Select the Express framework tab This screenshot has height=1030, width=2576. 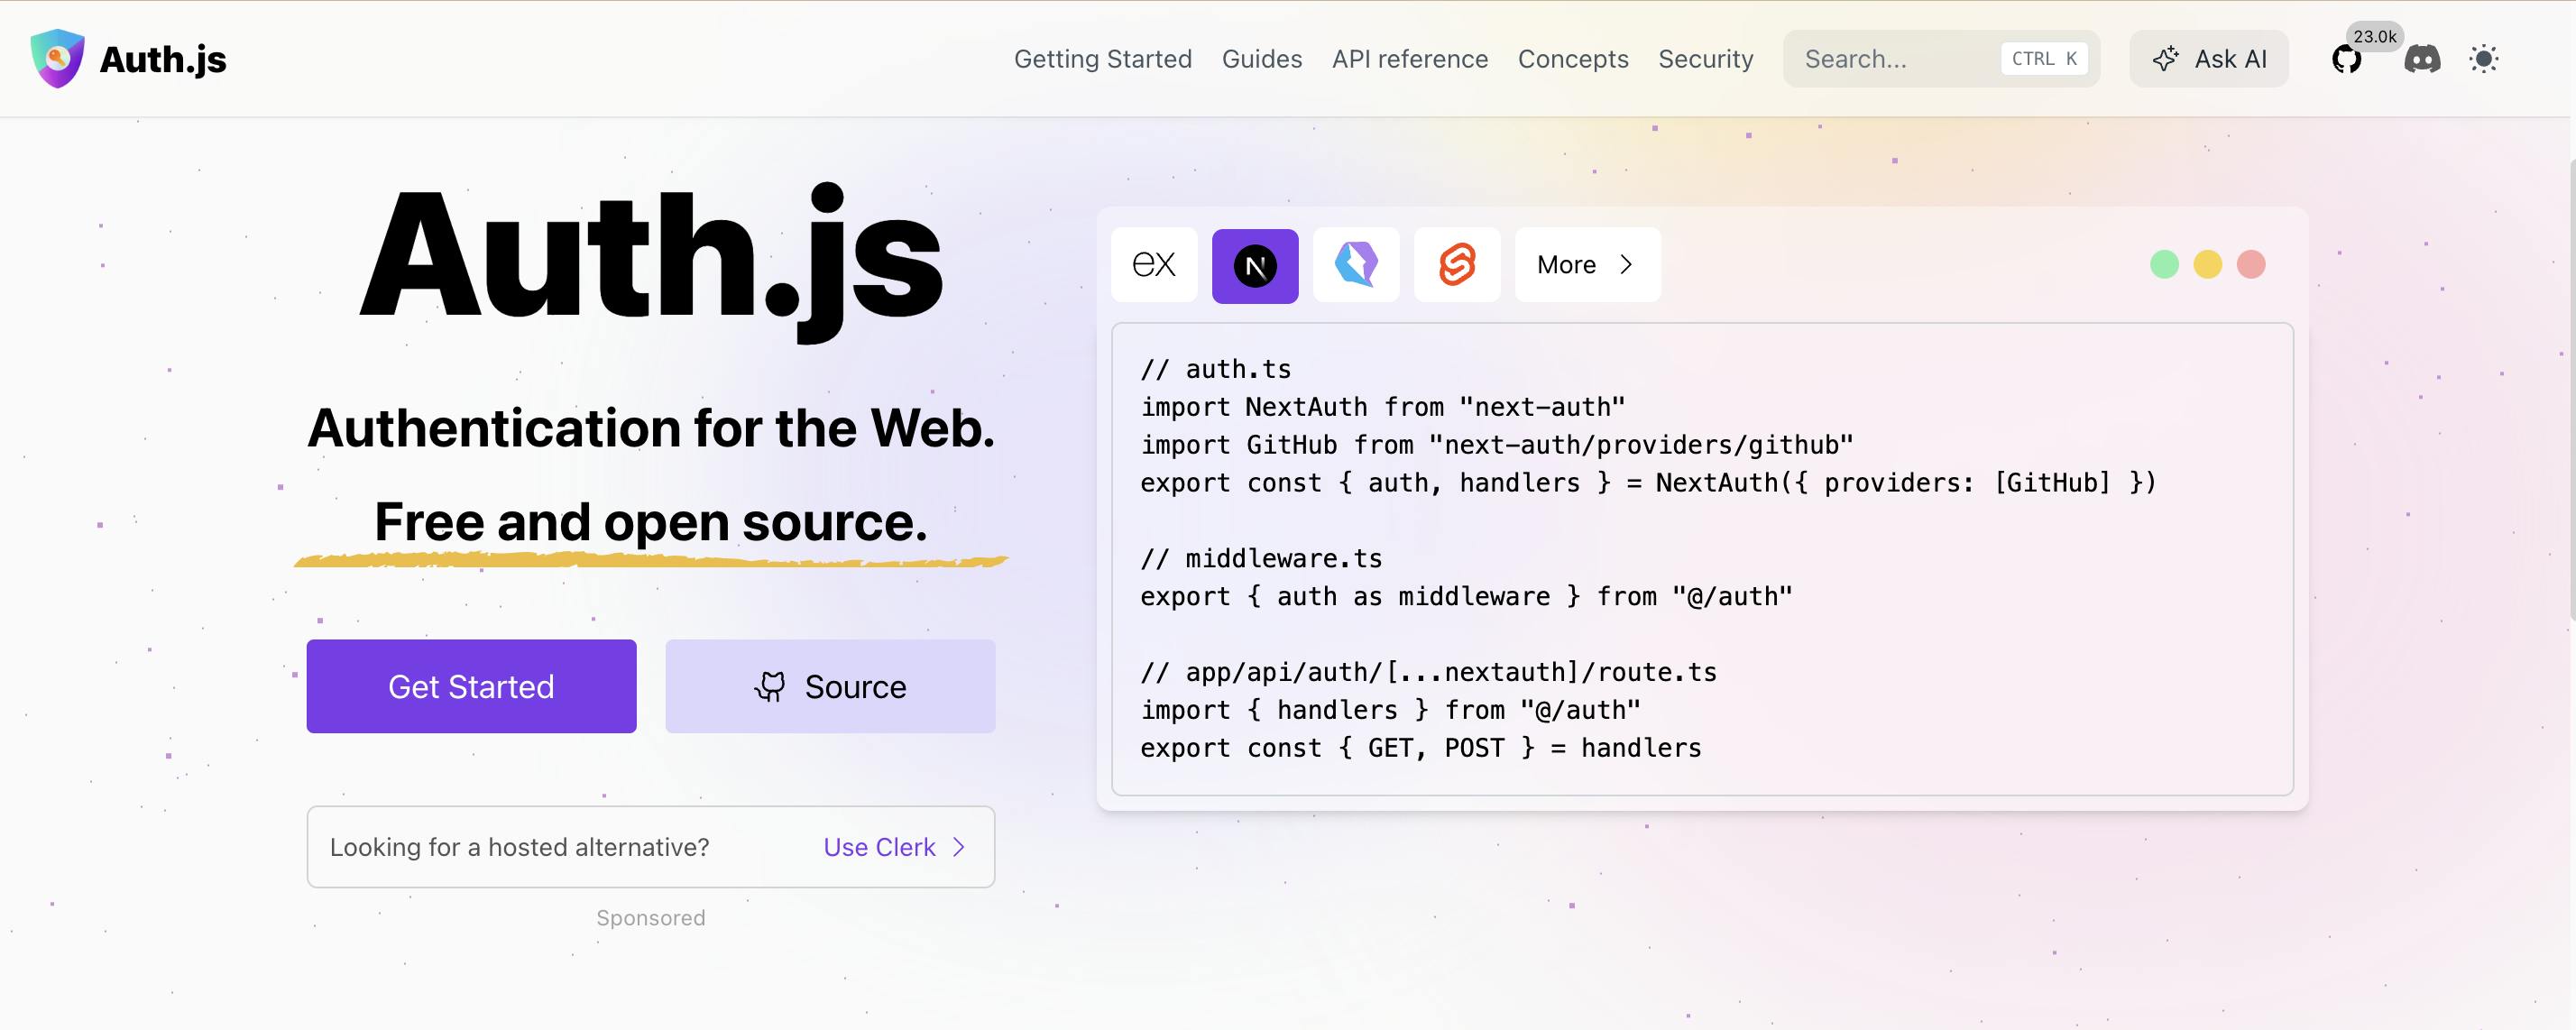click(x=1154, y=265)
